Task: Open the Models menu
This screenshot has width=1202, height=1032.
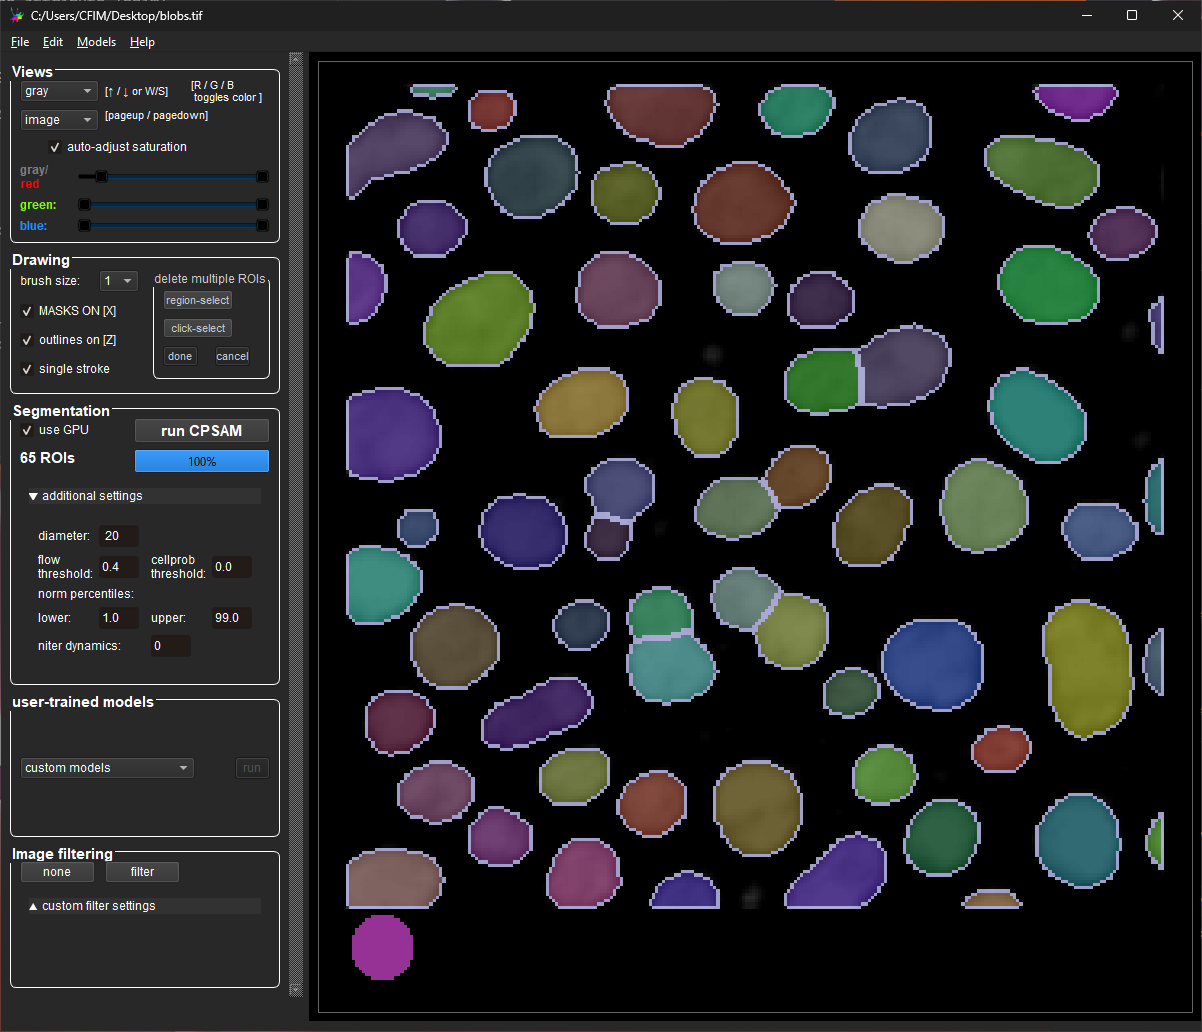Action: 96,42
